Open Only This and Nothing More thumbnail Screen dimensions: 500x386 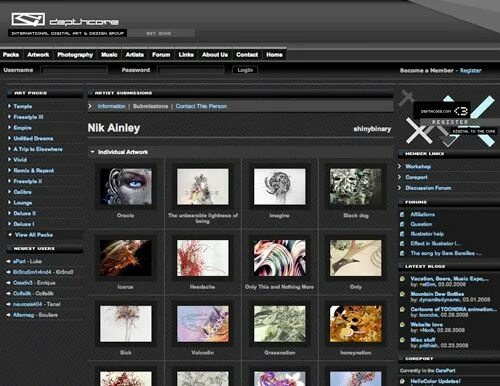[280, 258]
